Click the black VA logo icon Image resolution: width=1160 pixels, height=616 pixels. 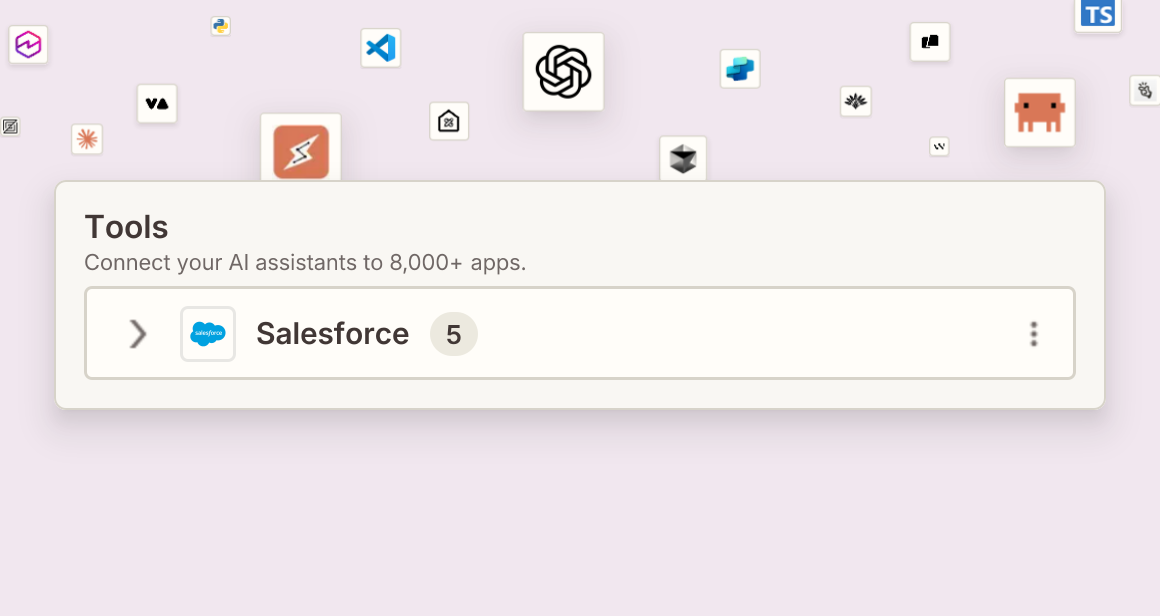157,104
